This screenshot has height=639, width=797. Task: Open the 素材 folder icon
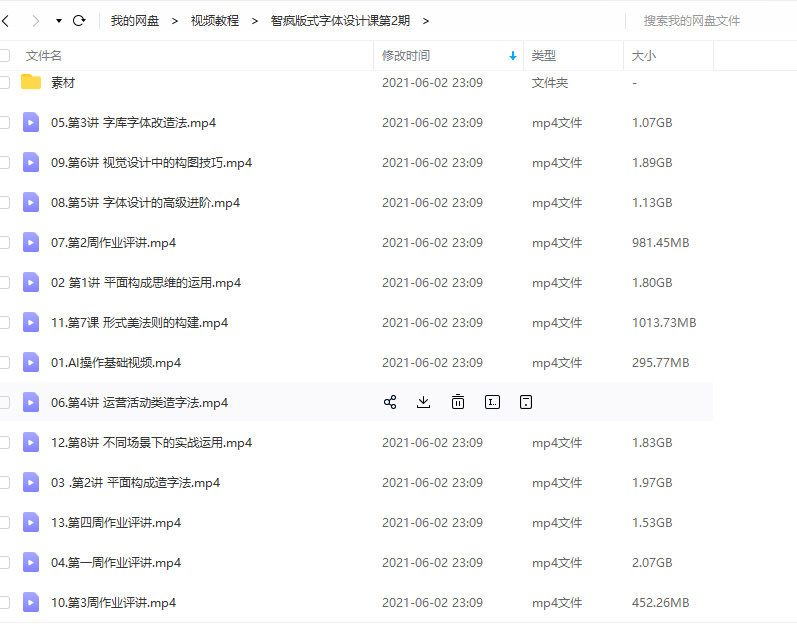point(31,82)
